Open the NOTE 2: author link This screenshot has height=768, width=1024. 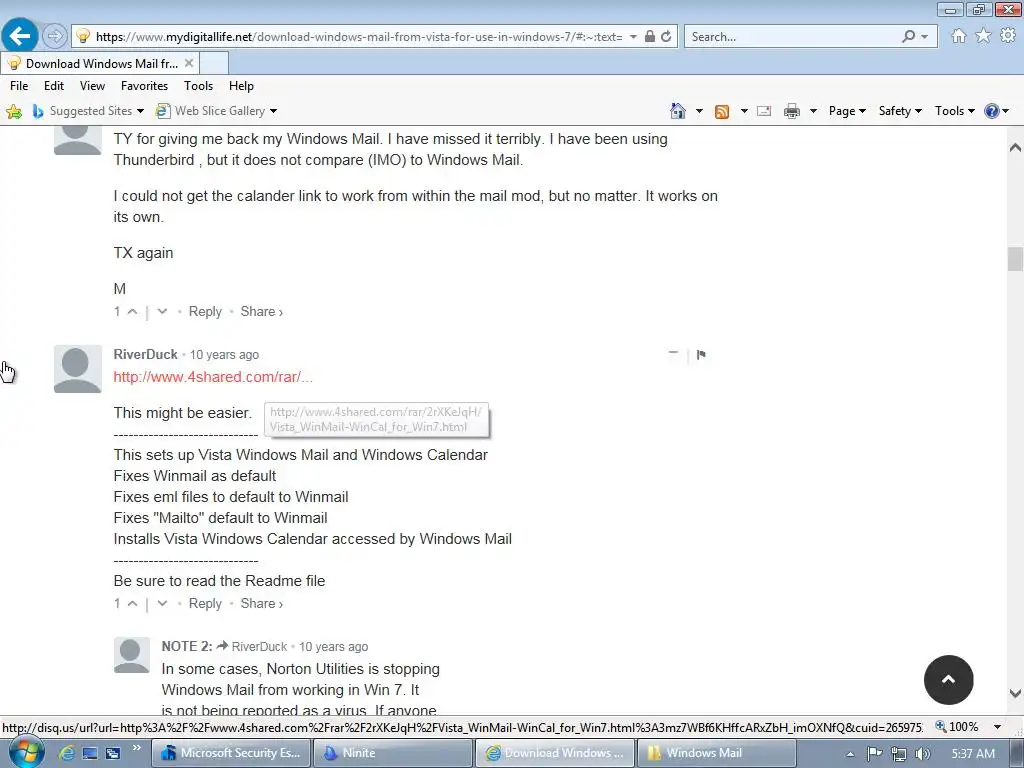click(x=187, y=647)
